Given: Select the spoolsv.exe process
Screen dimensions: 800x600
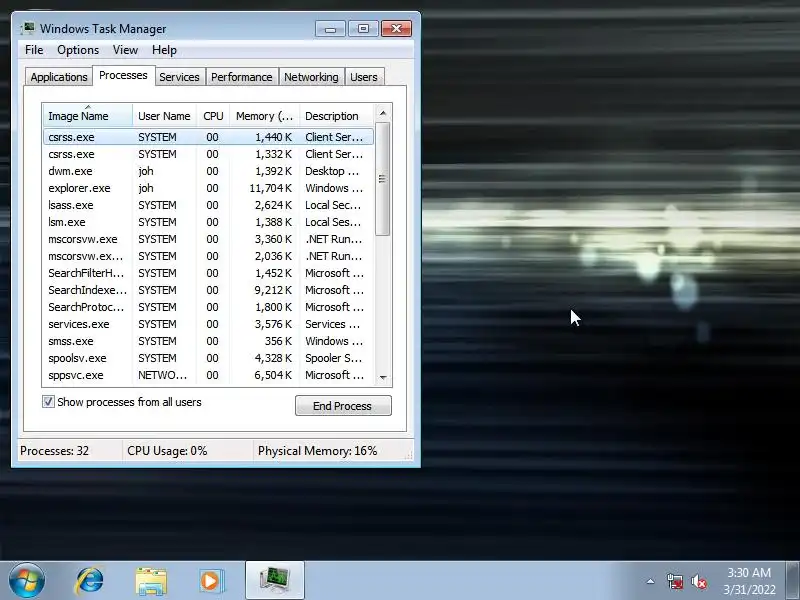Looking at the screenshot, I should point(208,358).
